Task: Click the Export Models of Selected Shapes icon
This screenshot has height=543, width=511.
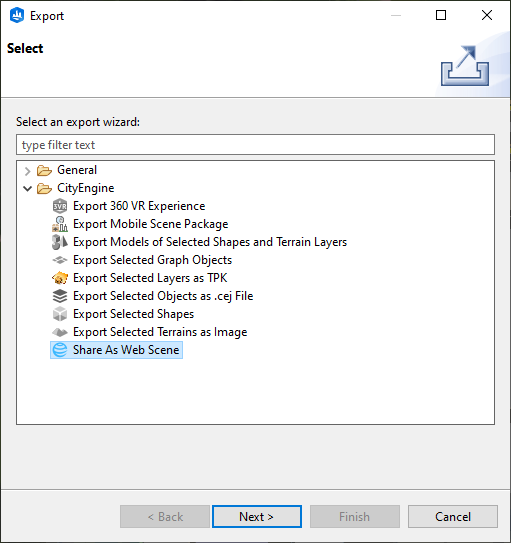Action: [60, 242]
